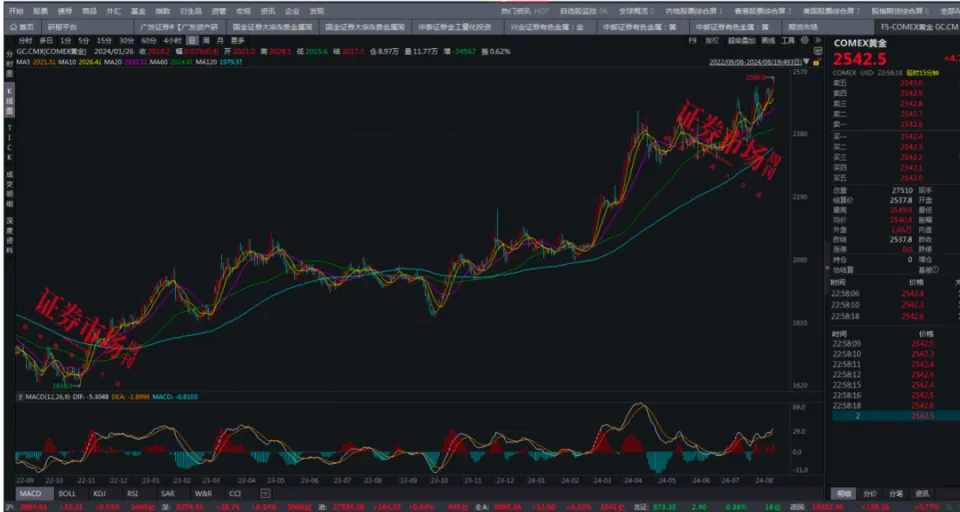The image size is (960, 512).
Task: Click the double-arrow expand icon beside settings
Action: click(817, 41)
